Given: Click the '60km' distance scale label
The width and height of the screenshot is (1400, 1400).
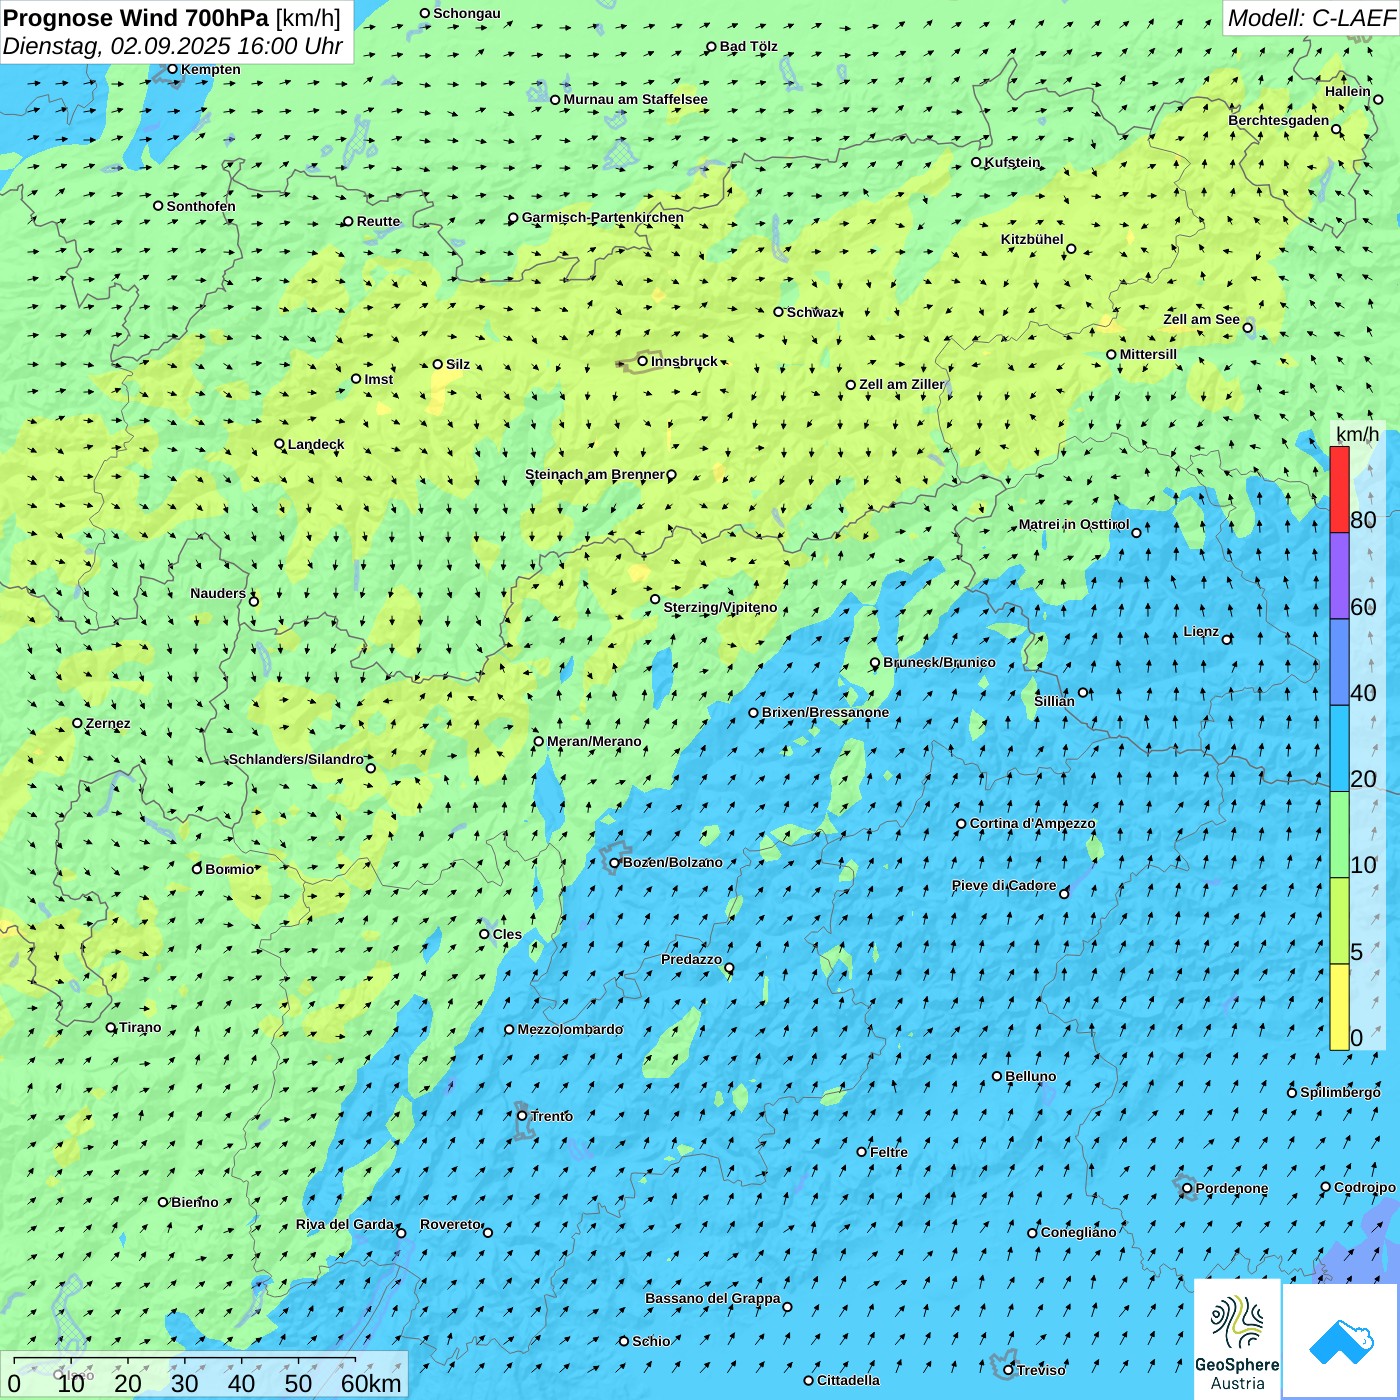Looking at the screenshot, I should coord(371,1383).
